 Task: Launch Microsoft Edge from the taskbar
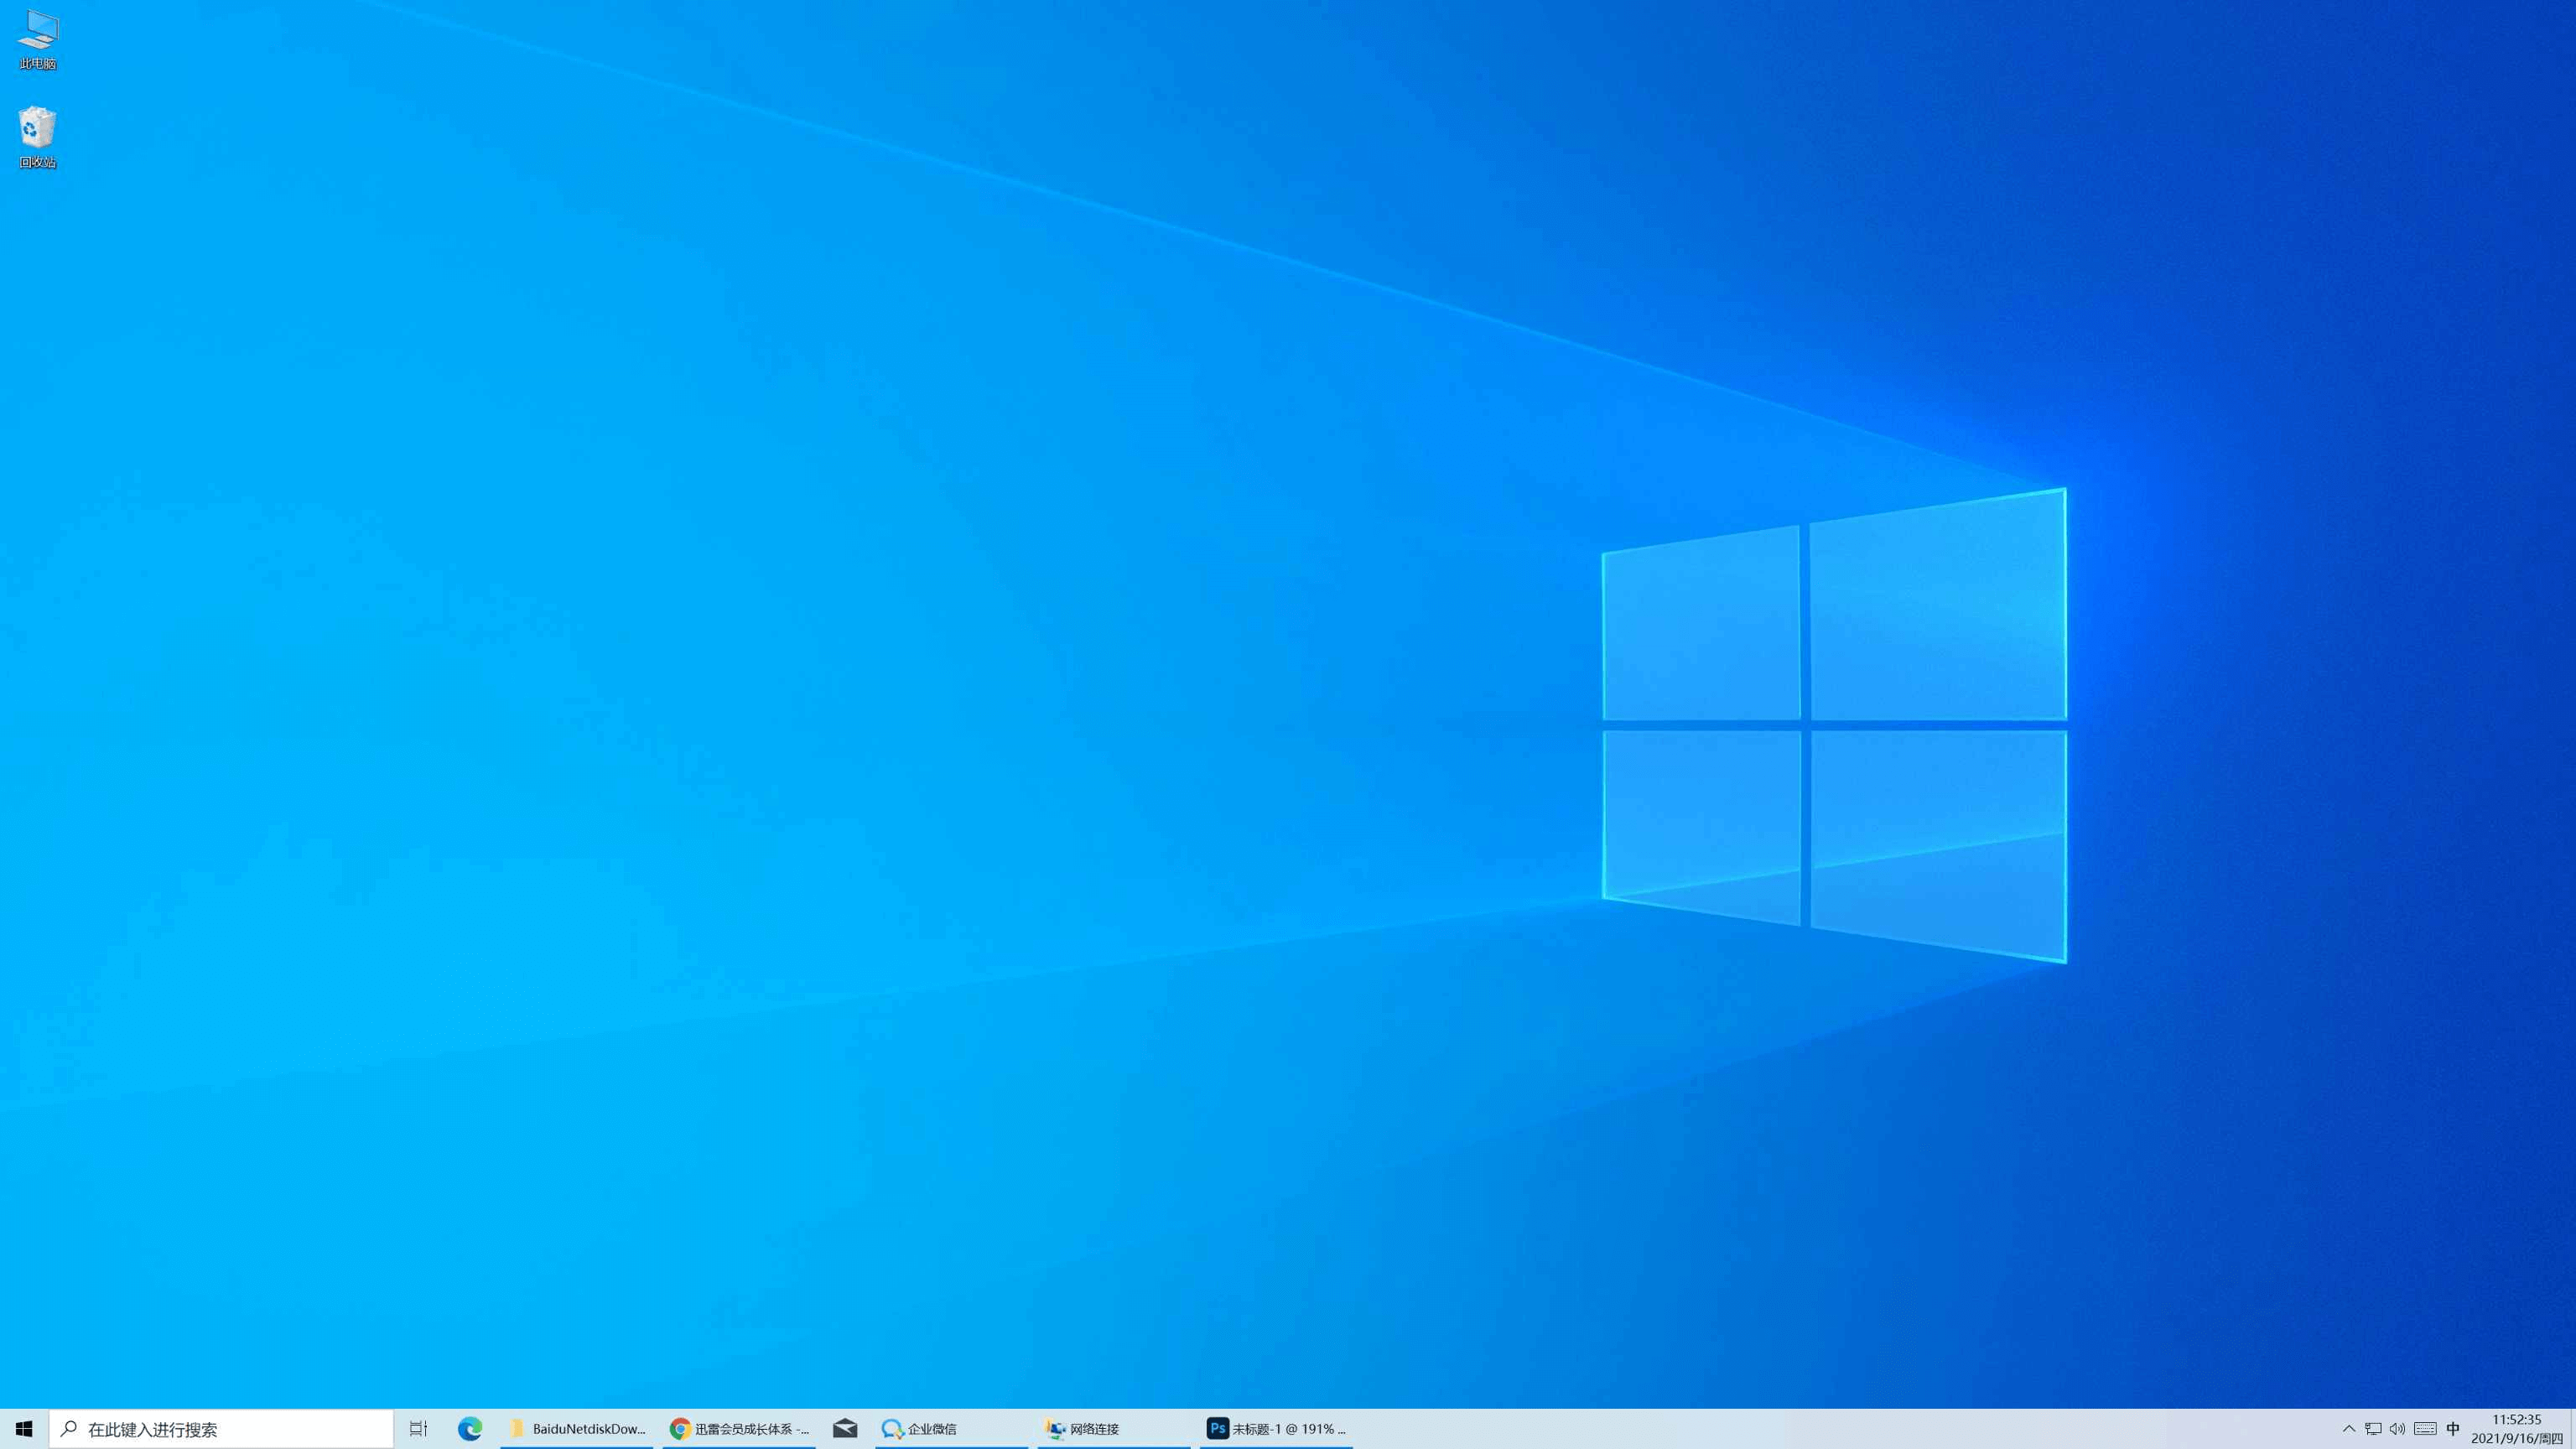click(x=470, y=1429)
